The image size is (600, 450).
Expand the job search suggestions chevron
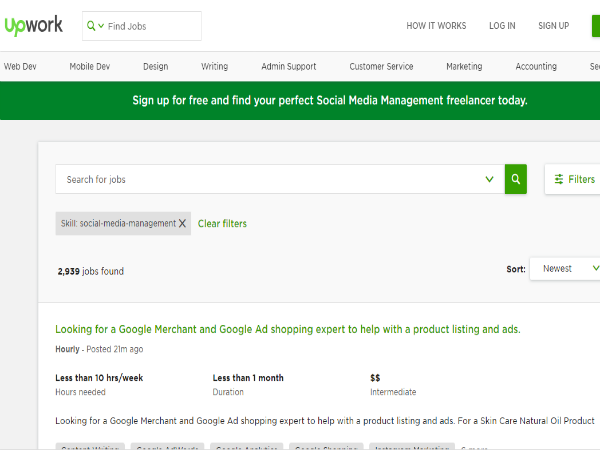click(489, 179)
